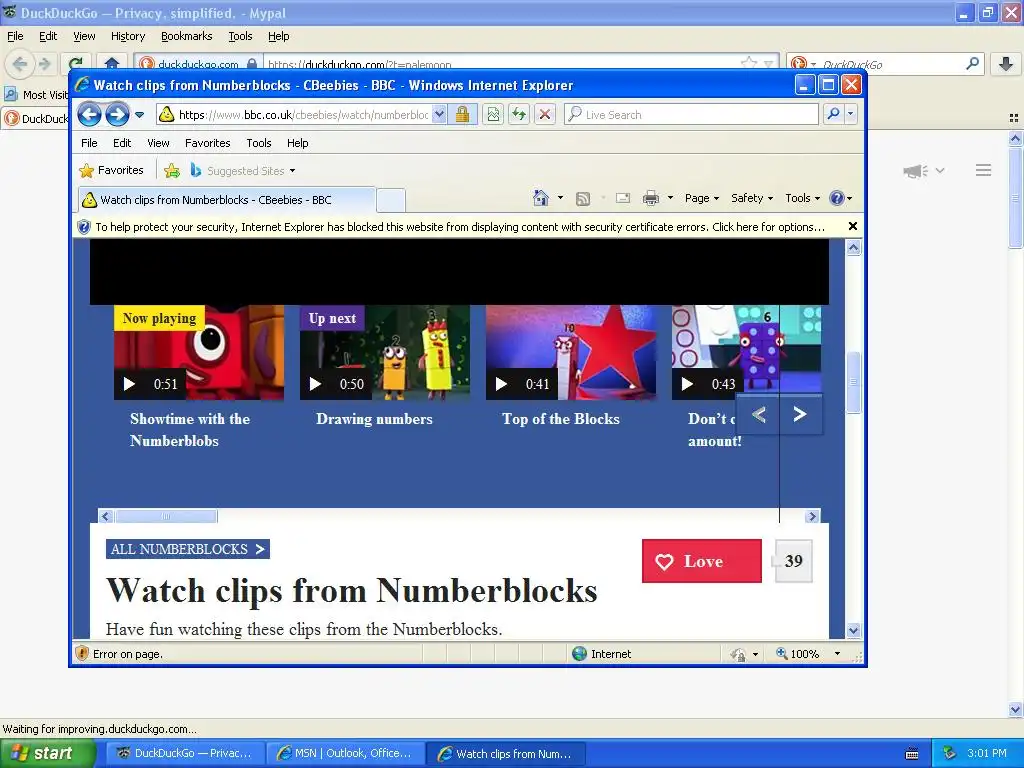Click the IE page scroll-up arrow
1024x768 pixels.
click(x=854, y=248)
